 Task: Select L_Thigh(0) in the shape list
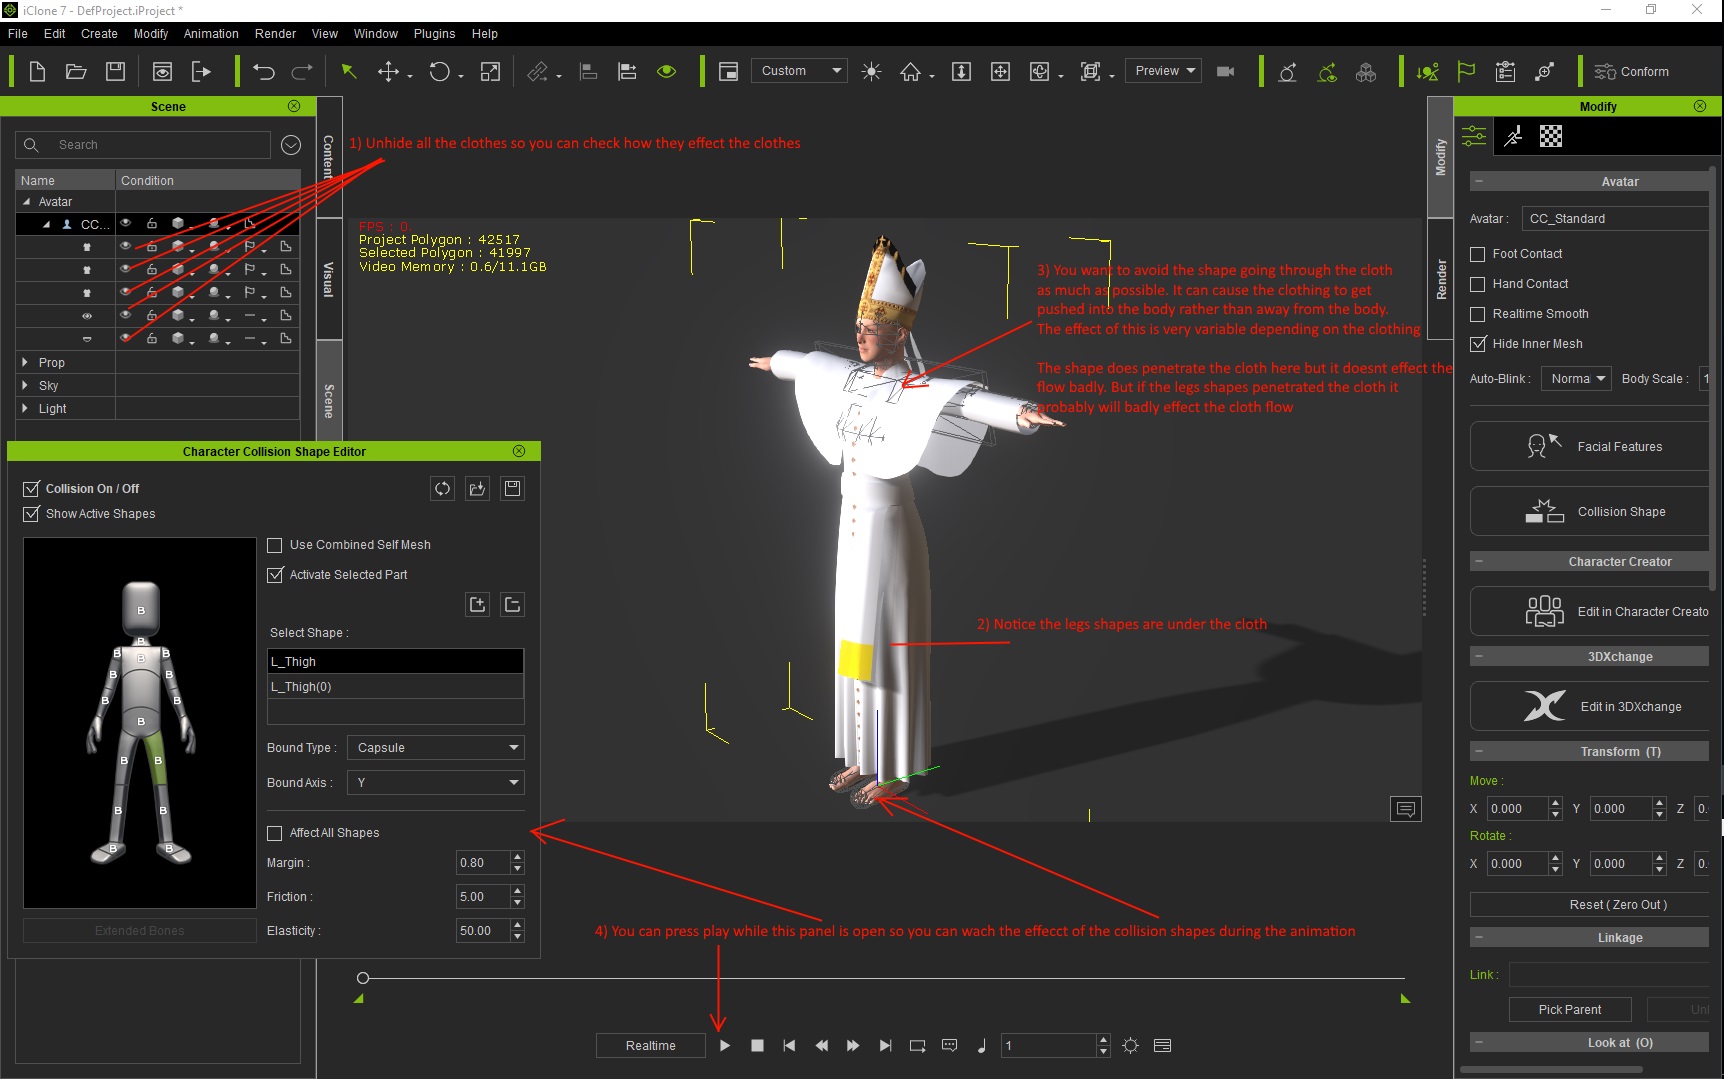[395, 687]
